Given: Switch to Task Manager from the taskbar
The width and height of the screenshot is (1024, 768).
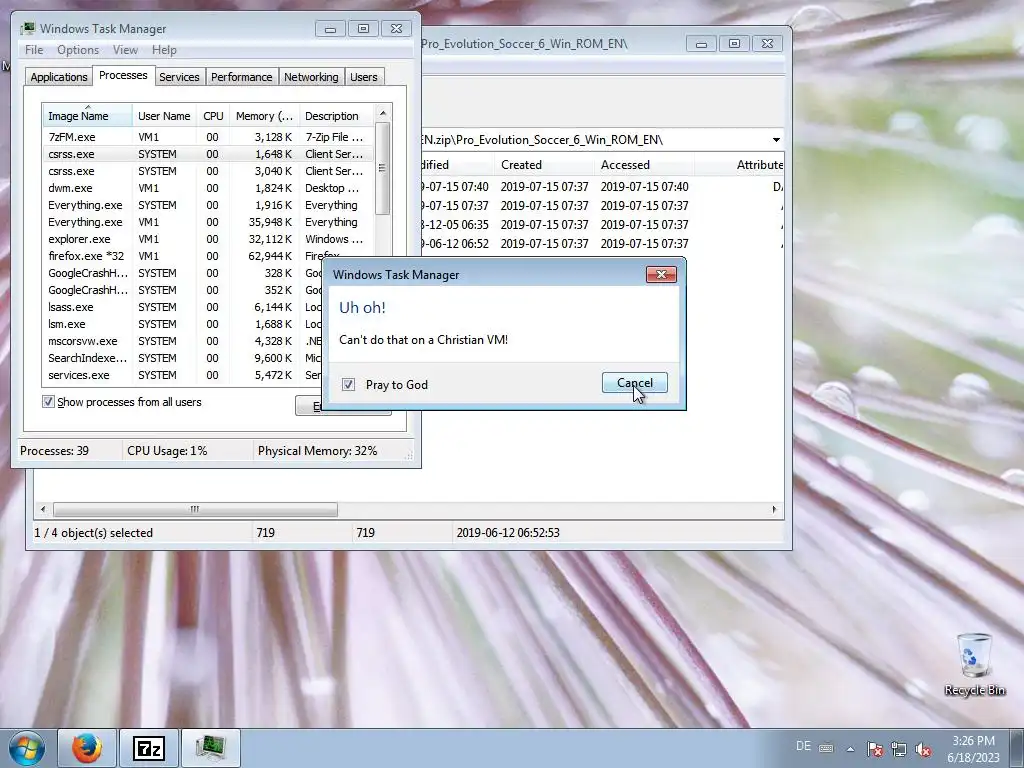Looking at the screenshot, I should pos(210,748).
